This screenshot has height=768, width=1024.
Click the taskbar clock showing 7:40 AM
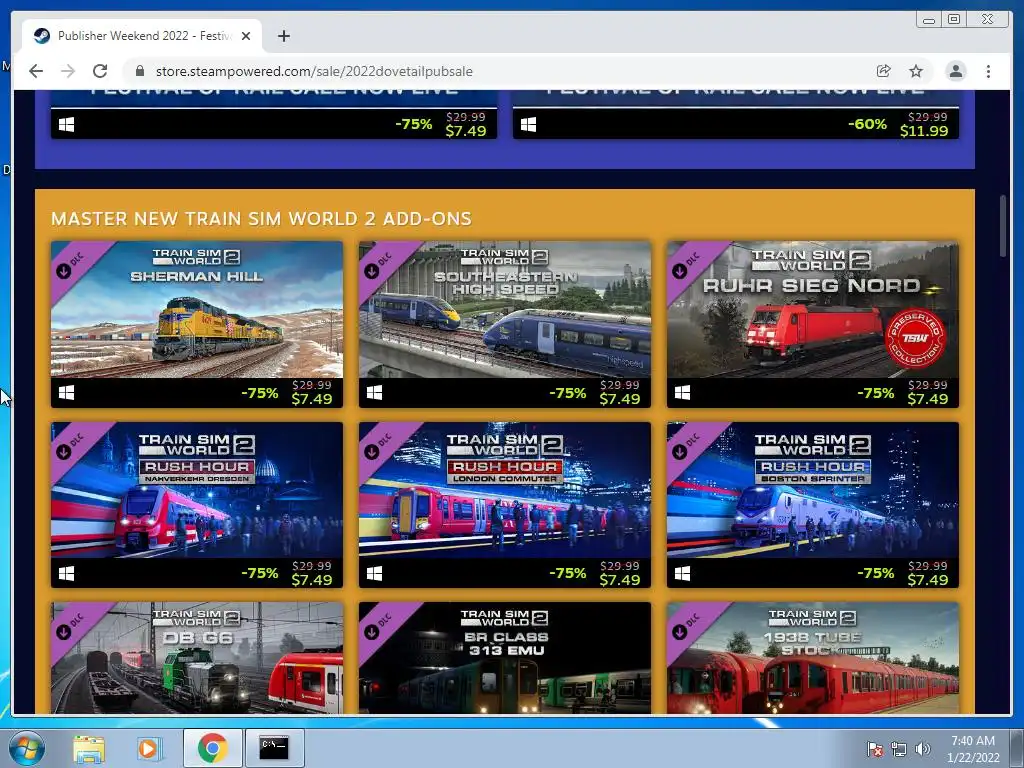tap(973, 748)
